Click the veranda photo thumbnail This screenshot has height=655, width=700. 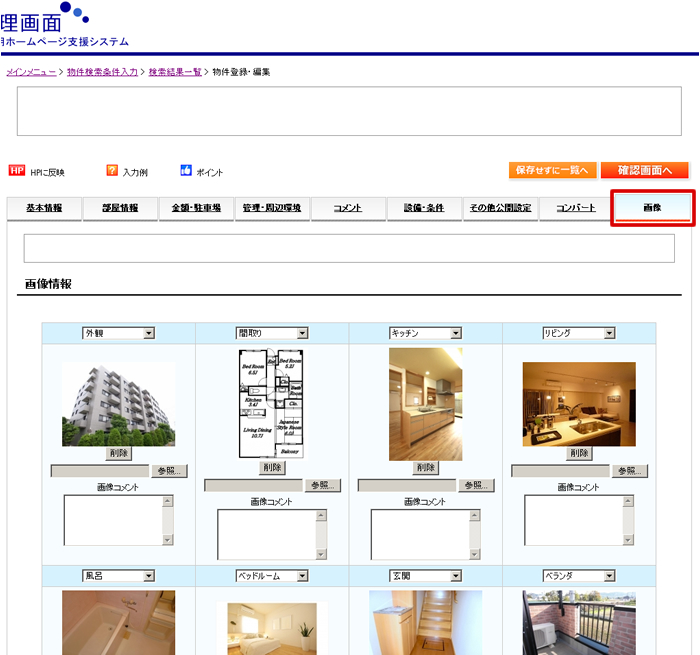[x=579, y=623]
